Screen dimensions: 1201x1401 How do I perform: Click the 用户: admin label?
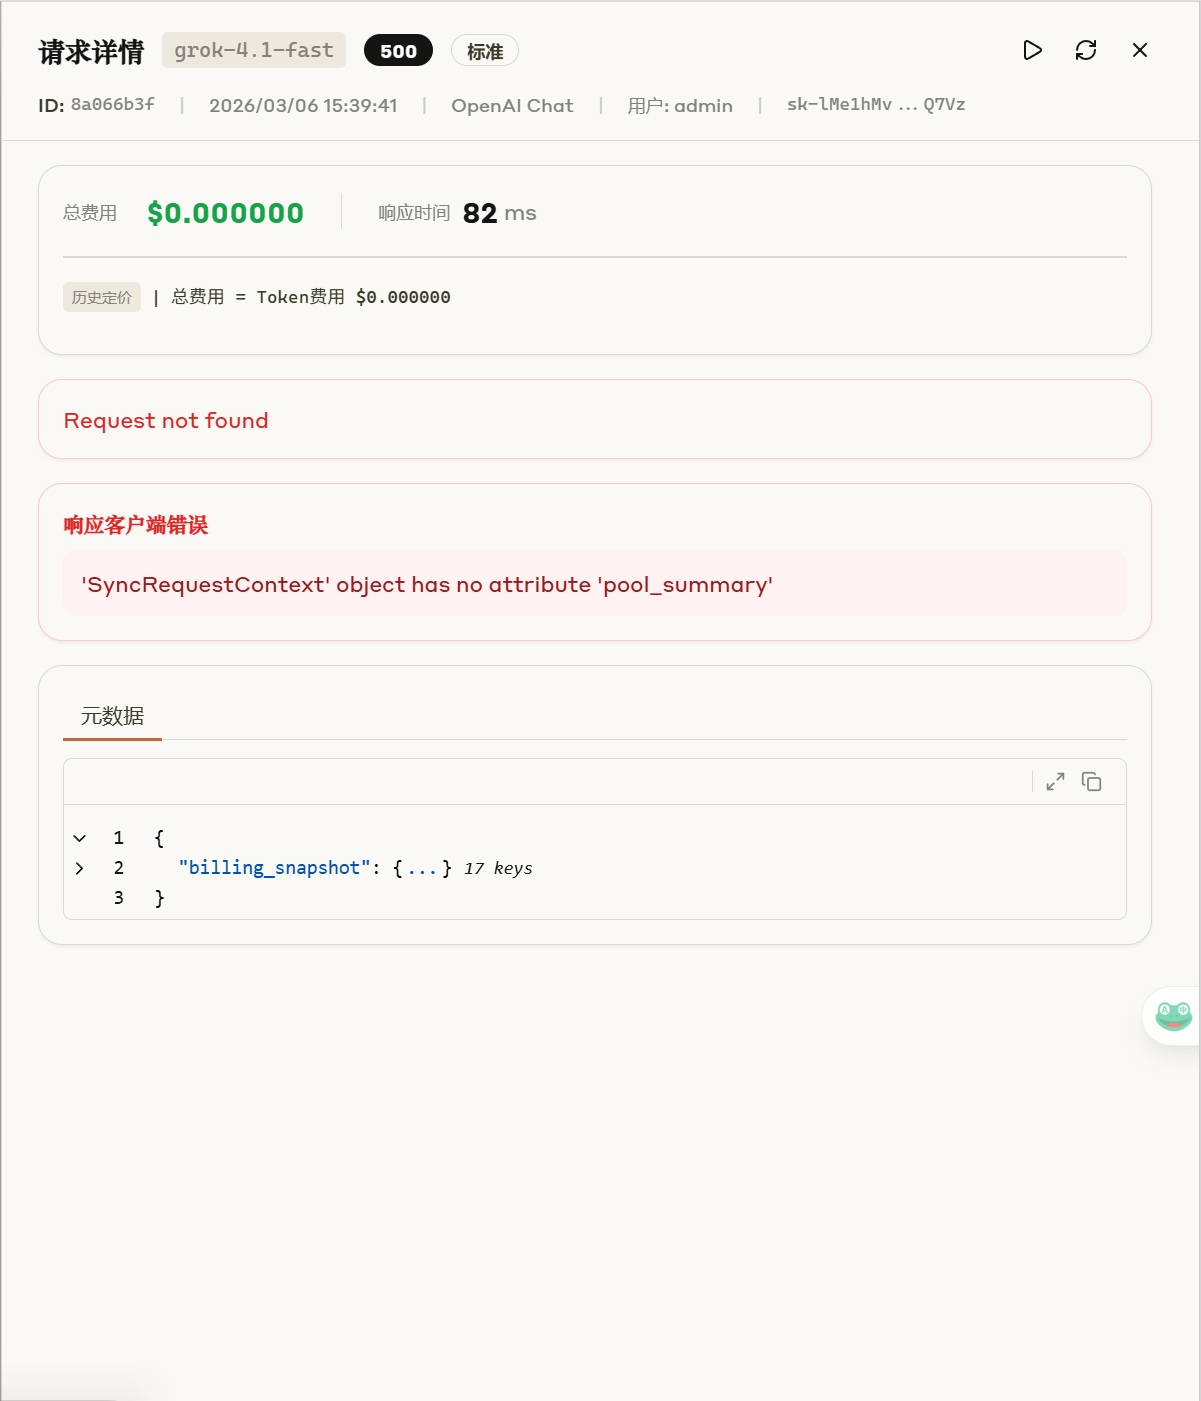point(680,105)
